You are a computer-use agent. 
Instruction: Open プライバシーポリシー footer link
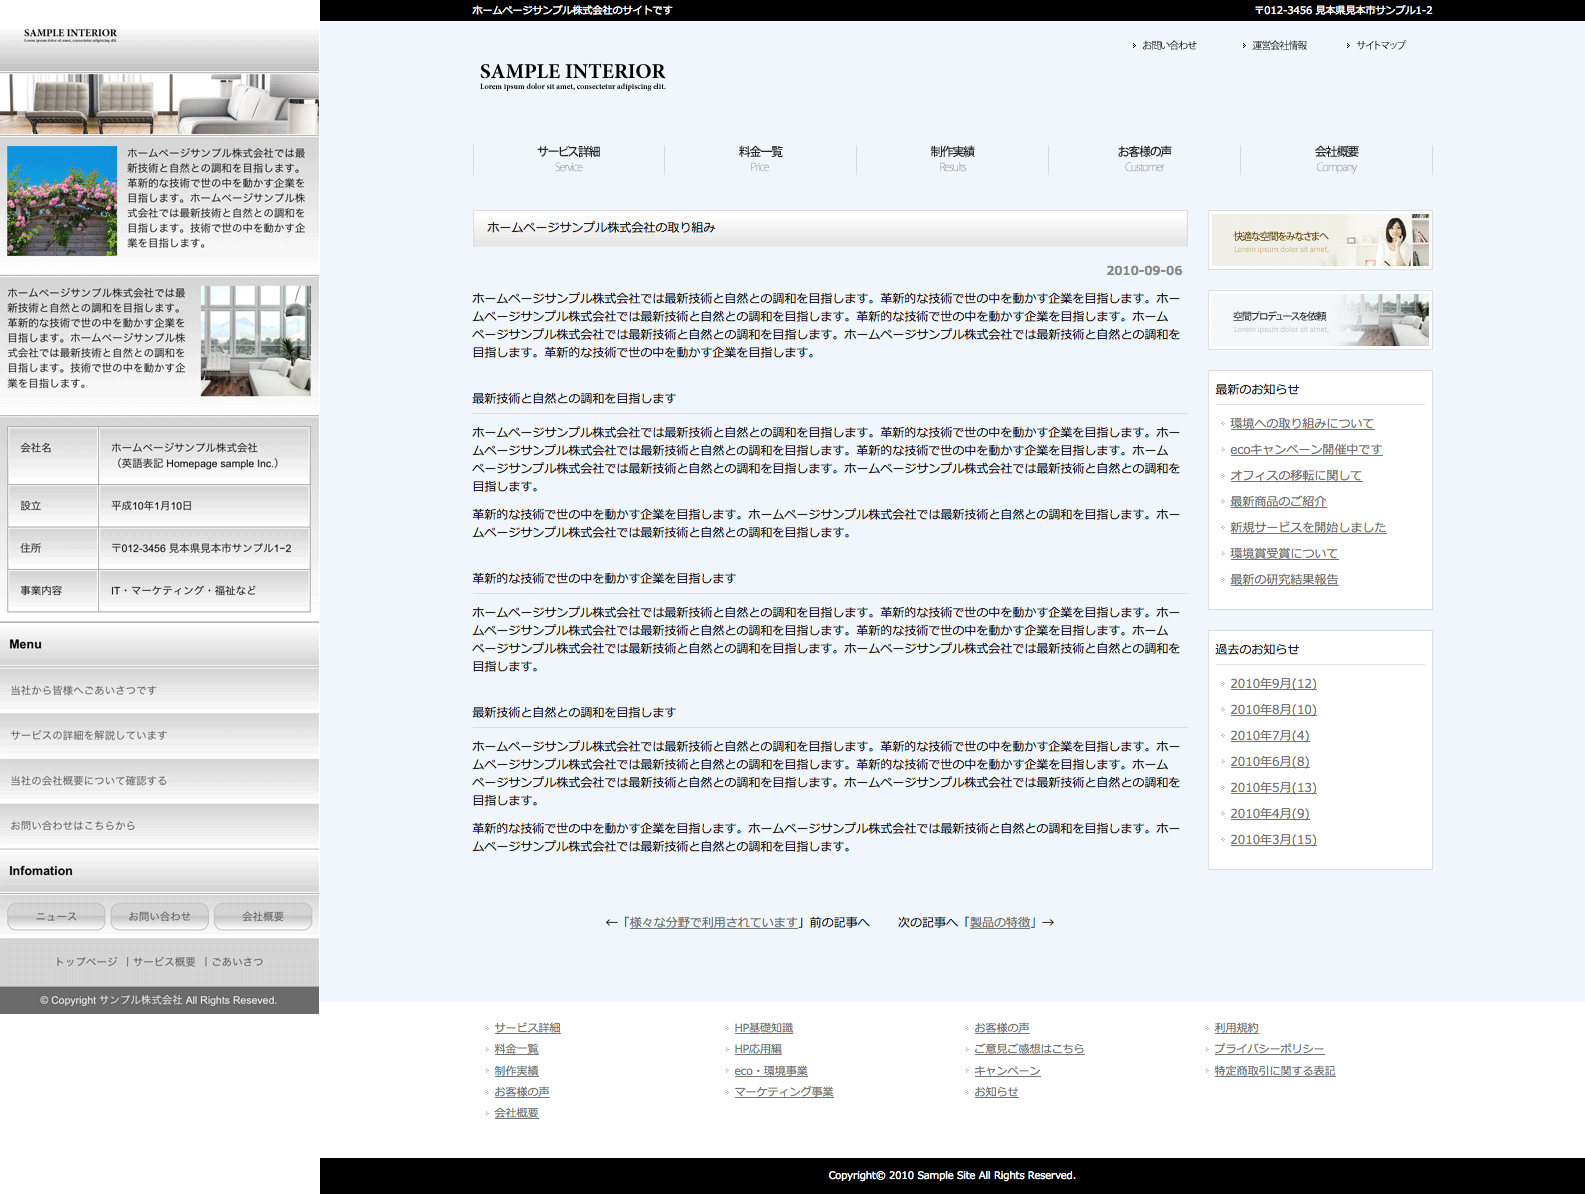(1269, 1049)
